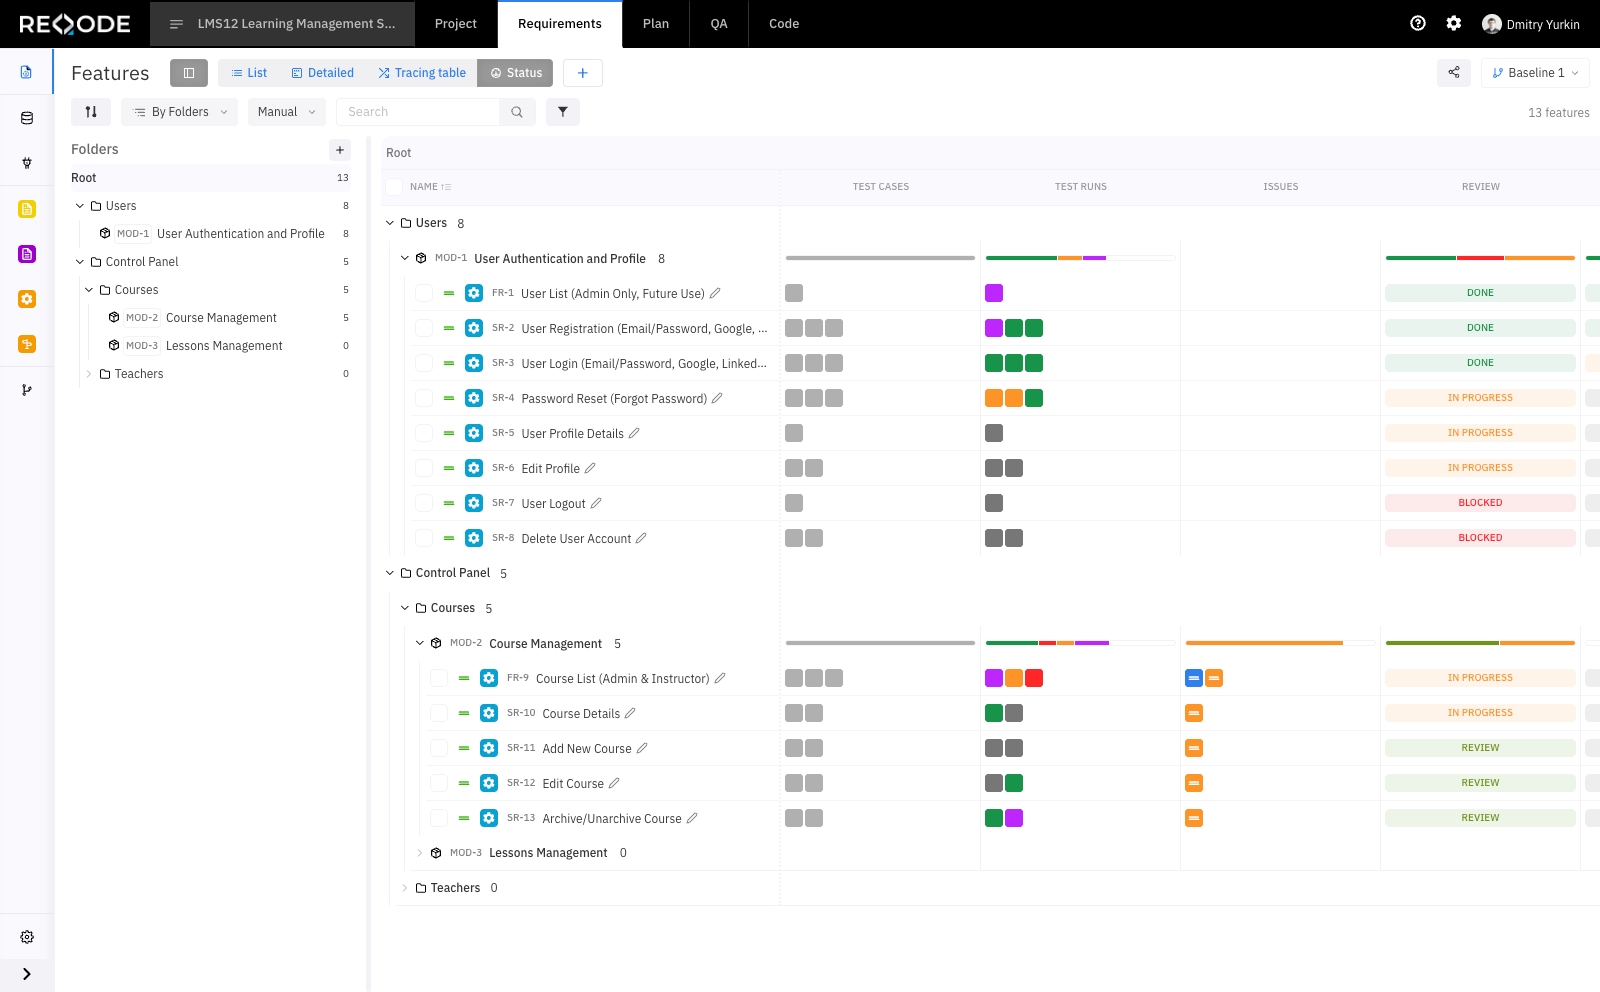Check the FR-1 User List checkbox
The image size is (1600, 992).
424,293
